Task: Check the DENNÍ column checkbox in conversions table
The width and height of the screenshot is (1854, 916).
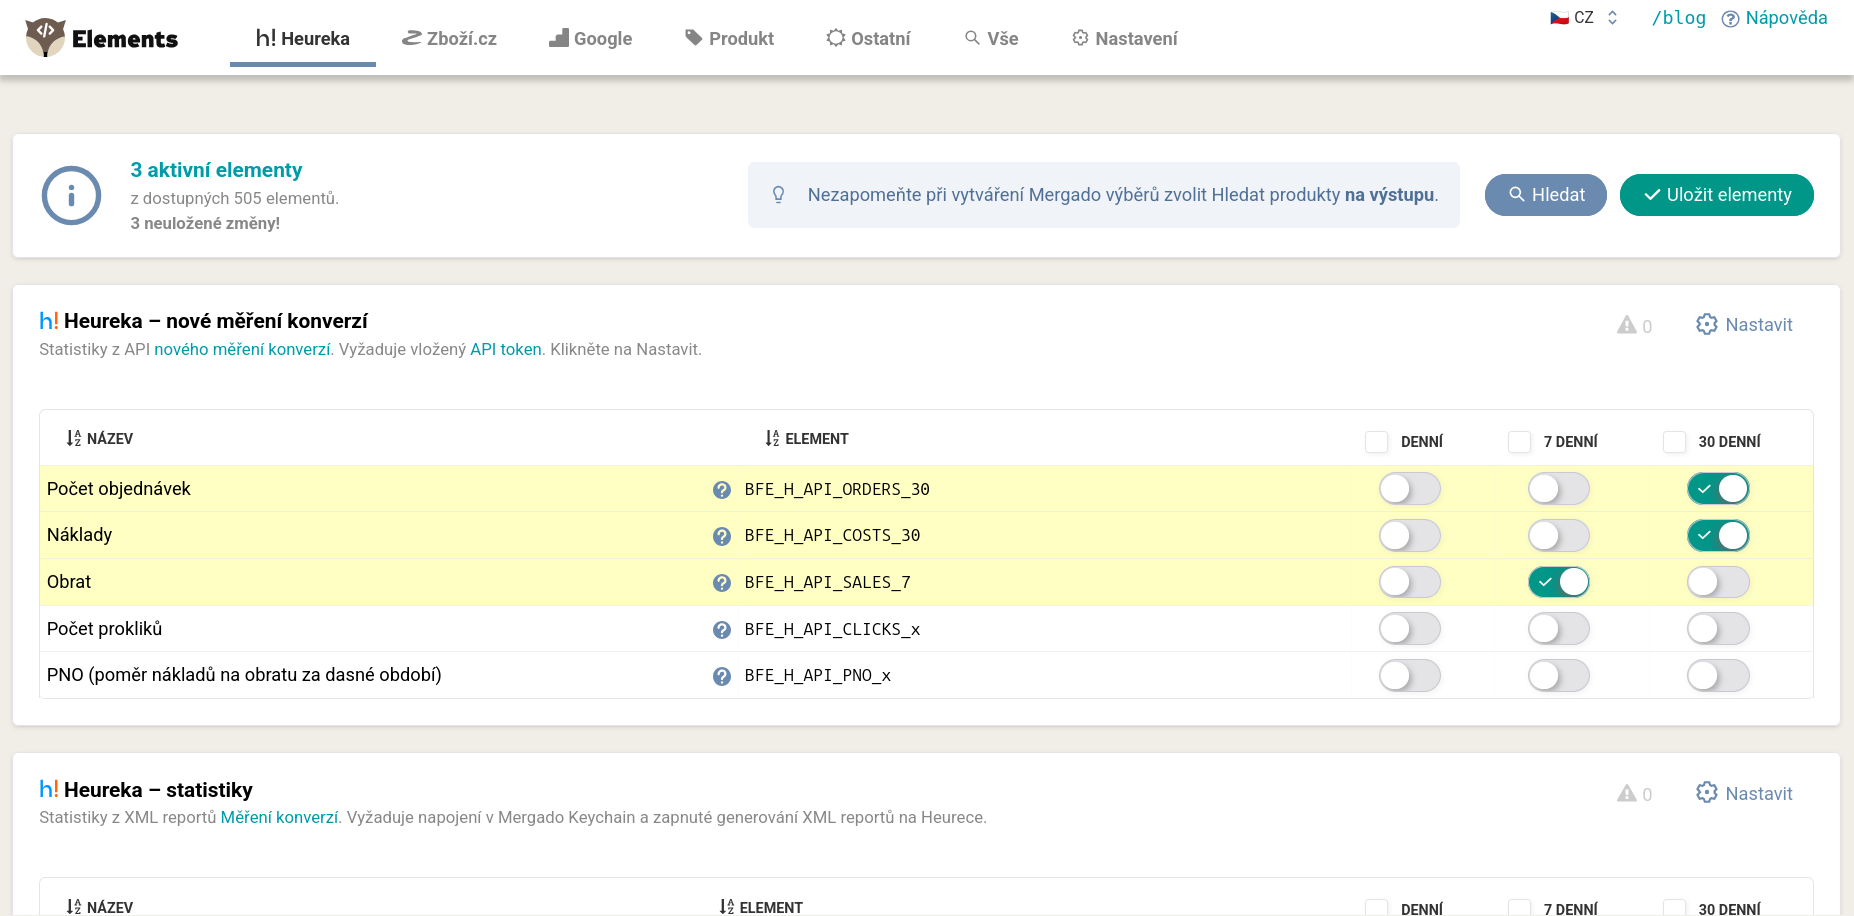Action: 1377,442
